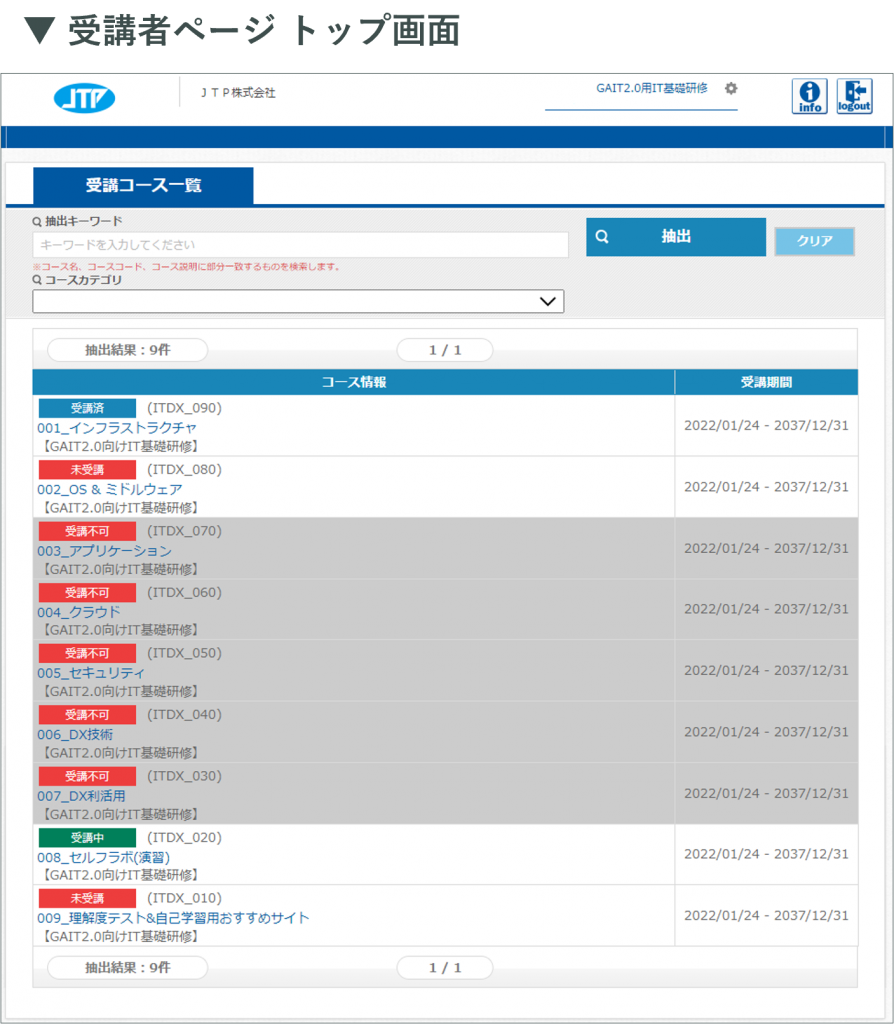Image resolution: width=894 pixels, height=1024 pixels.
Task: Click top 1 / 1 page indicator
Action: (445, 350)
